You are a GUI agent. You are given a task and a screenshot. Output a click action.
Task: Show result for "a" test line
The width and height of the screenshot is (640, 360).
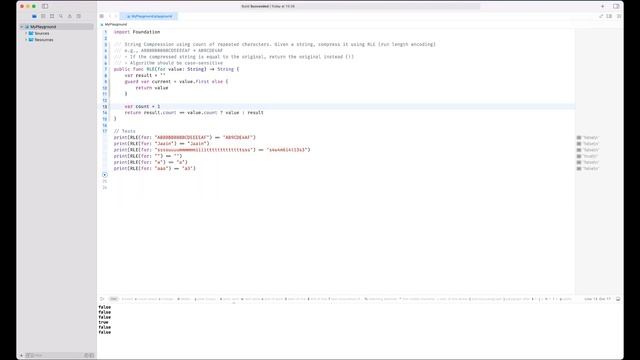579,162
